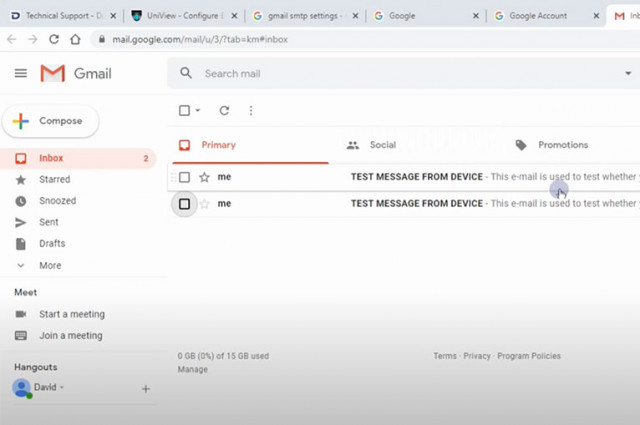This screenshot has width=640, height=425.
Task: Toggle the select-all checkbox in toolbar
Action: click(x=184, y=111)
